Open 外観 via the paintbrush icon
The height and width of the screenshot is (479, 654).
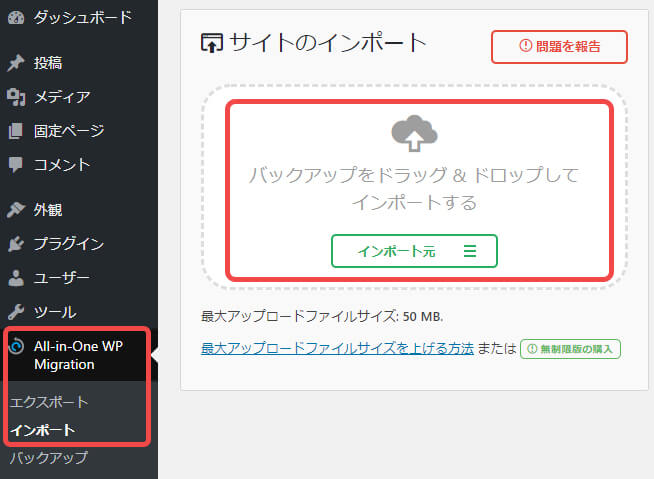(x=15, y=210)
